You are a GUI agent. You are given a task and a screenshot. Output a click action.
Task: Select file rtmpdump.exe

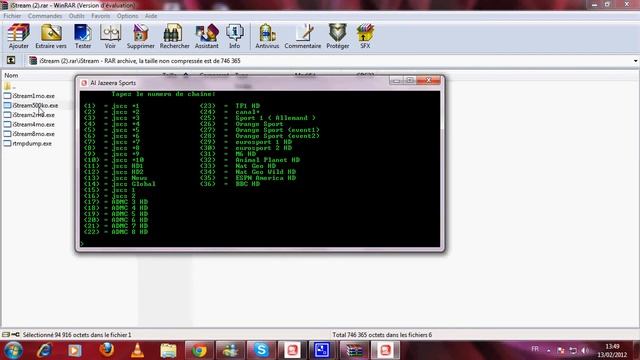pyautogui.click(x=28, y=144)
